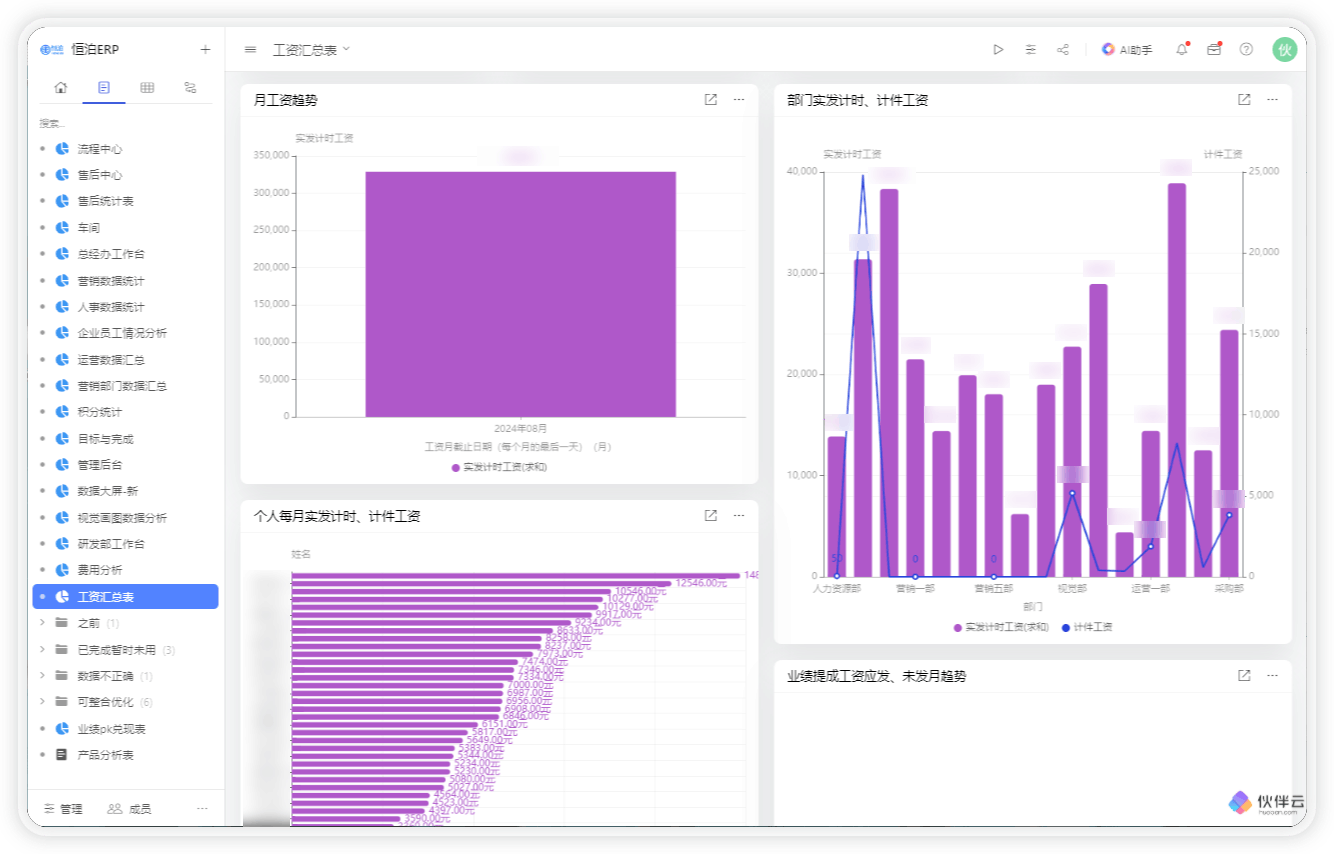Switch to the document list tab icon
1334x854 pixels.
coord(104,88)
